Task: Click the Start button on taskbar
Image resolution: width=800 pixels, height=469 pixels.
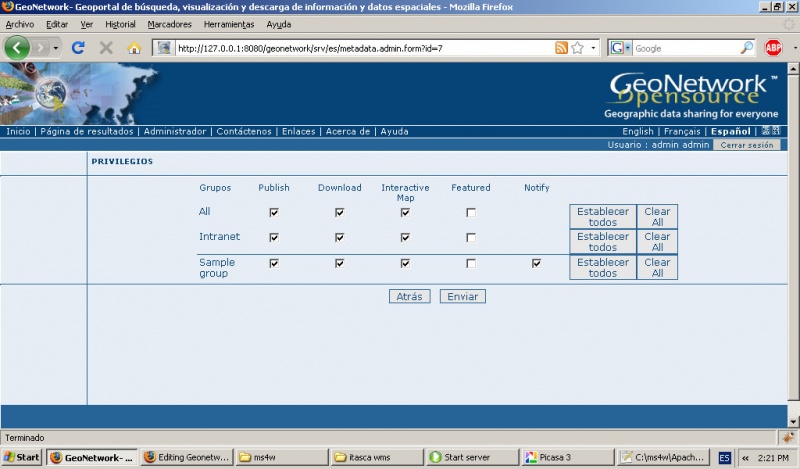Action: coord(21,457)
